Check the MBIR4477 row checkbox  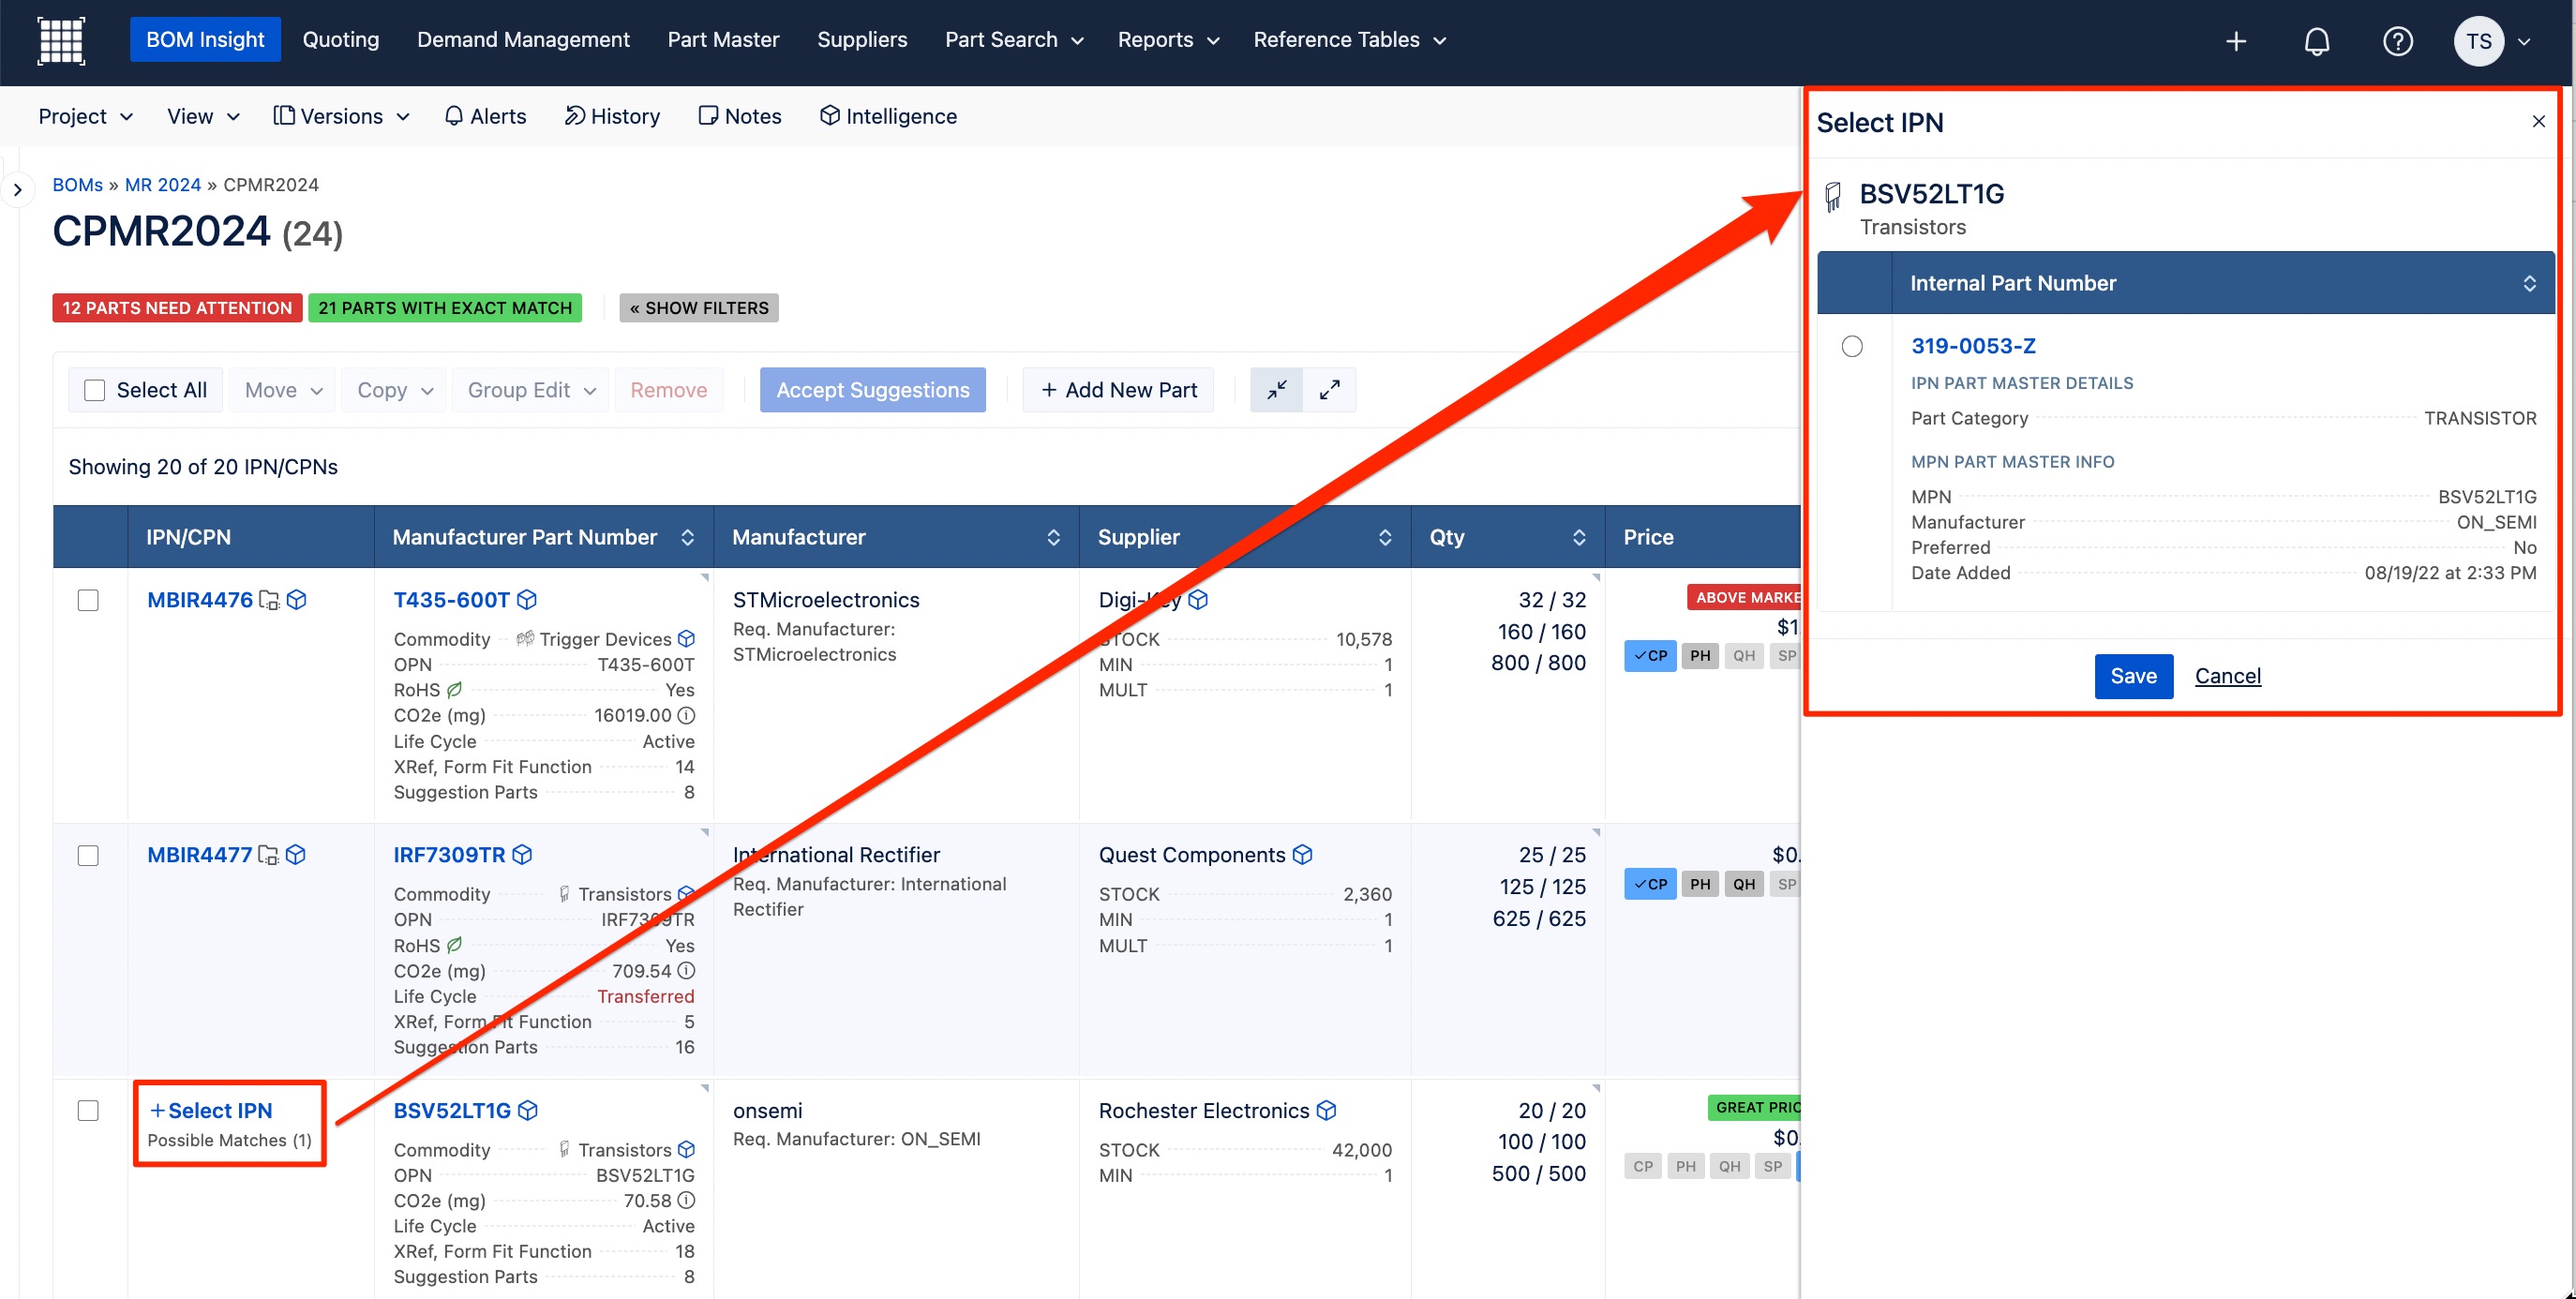(88, 855)
